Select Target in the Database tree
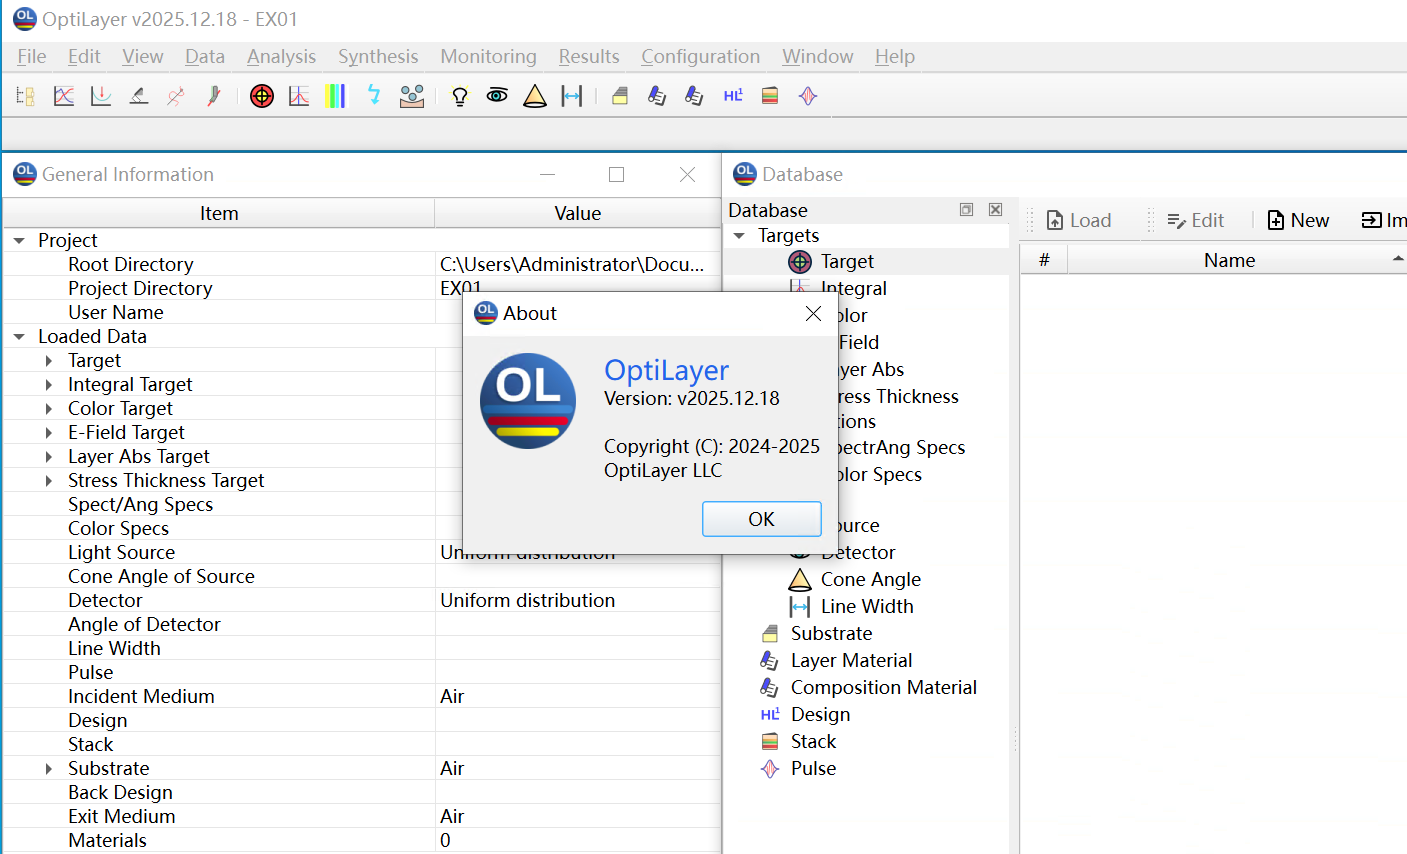Viewport: 1407px width, 854px height. point(847,262)
